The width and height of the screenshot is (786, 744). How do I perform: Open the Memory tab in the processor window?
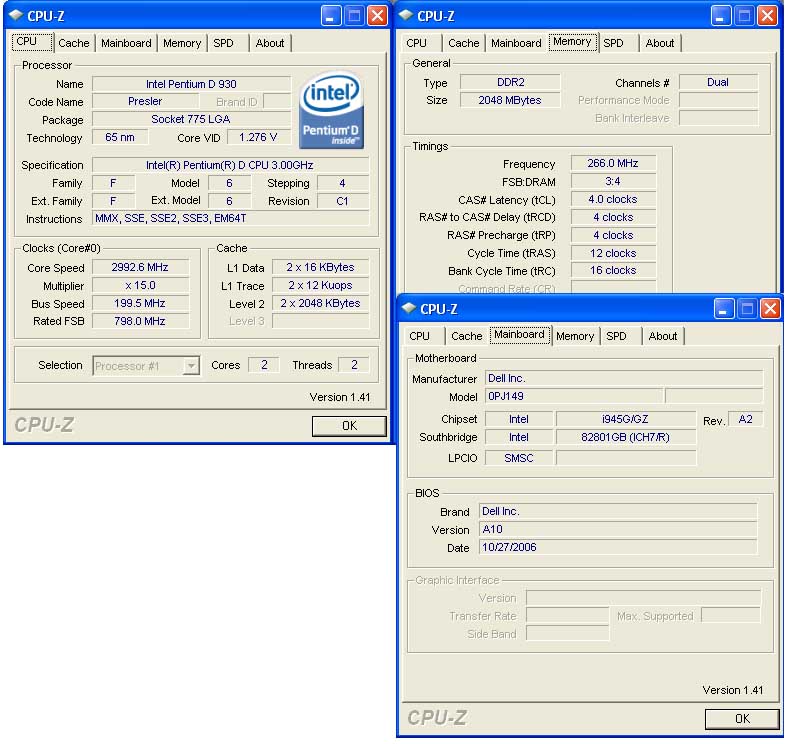pyautogui.click(x=182, y=43)
